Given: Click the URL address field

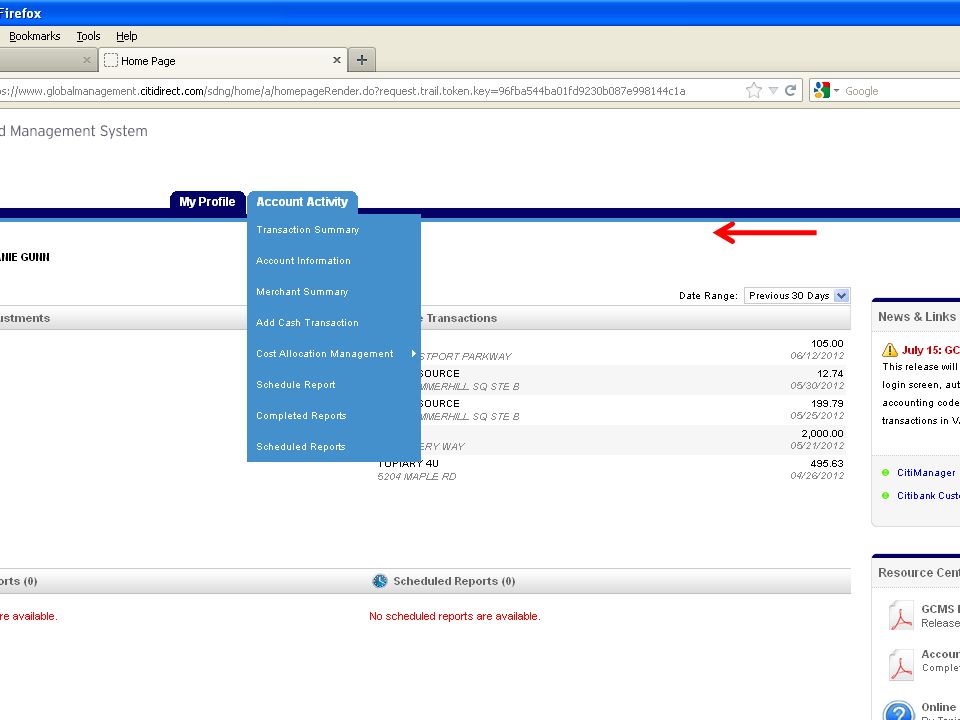Looking at the screenshot, I should 367,91.
